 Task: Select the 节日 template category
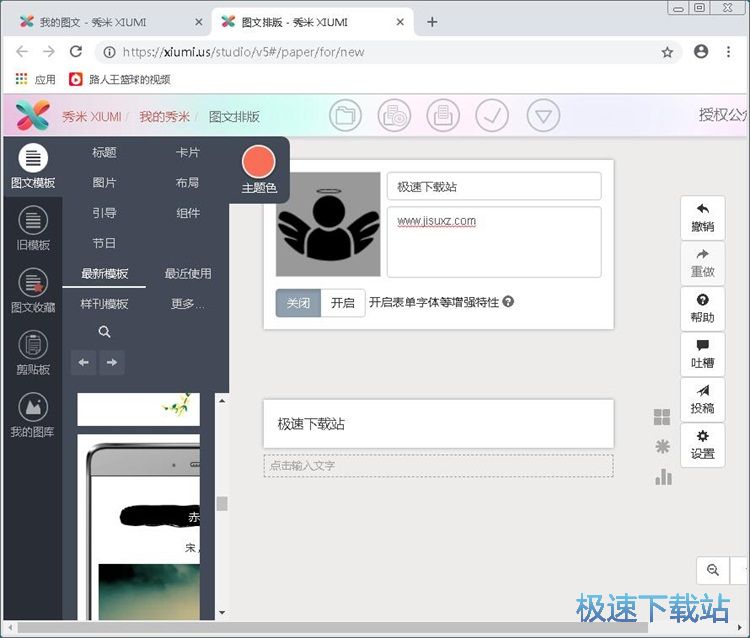click(x=104, y=243)
